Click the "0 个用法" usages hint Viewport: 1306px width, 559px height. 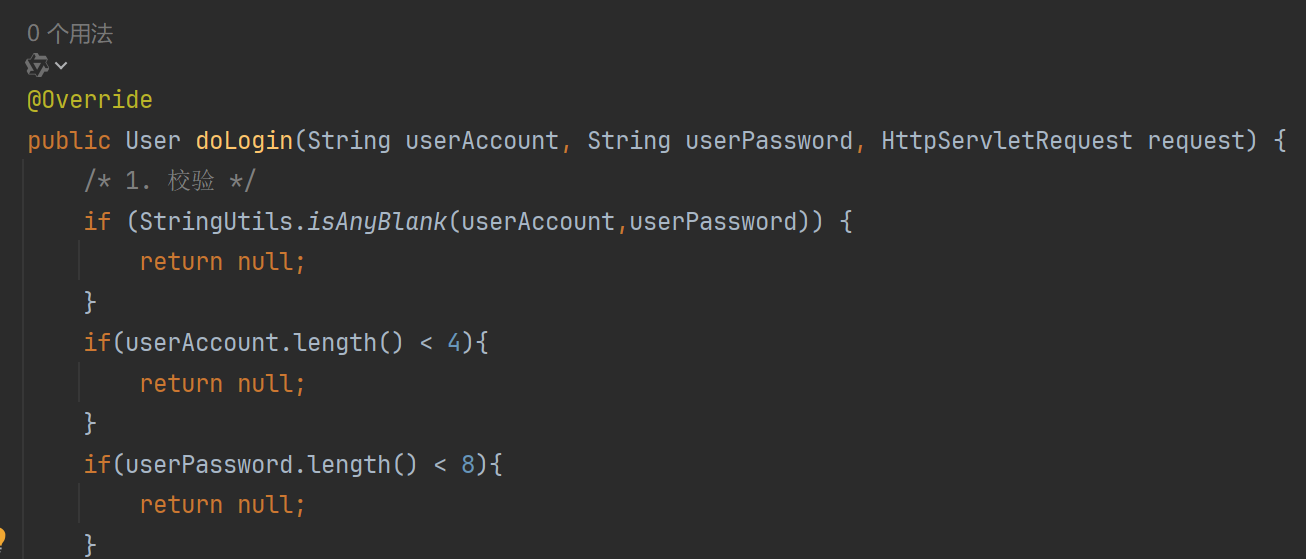click(70, 34)
